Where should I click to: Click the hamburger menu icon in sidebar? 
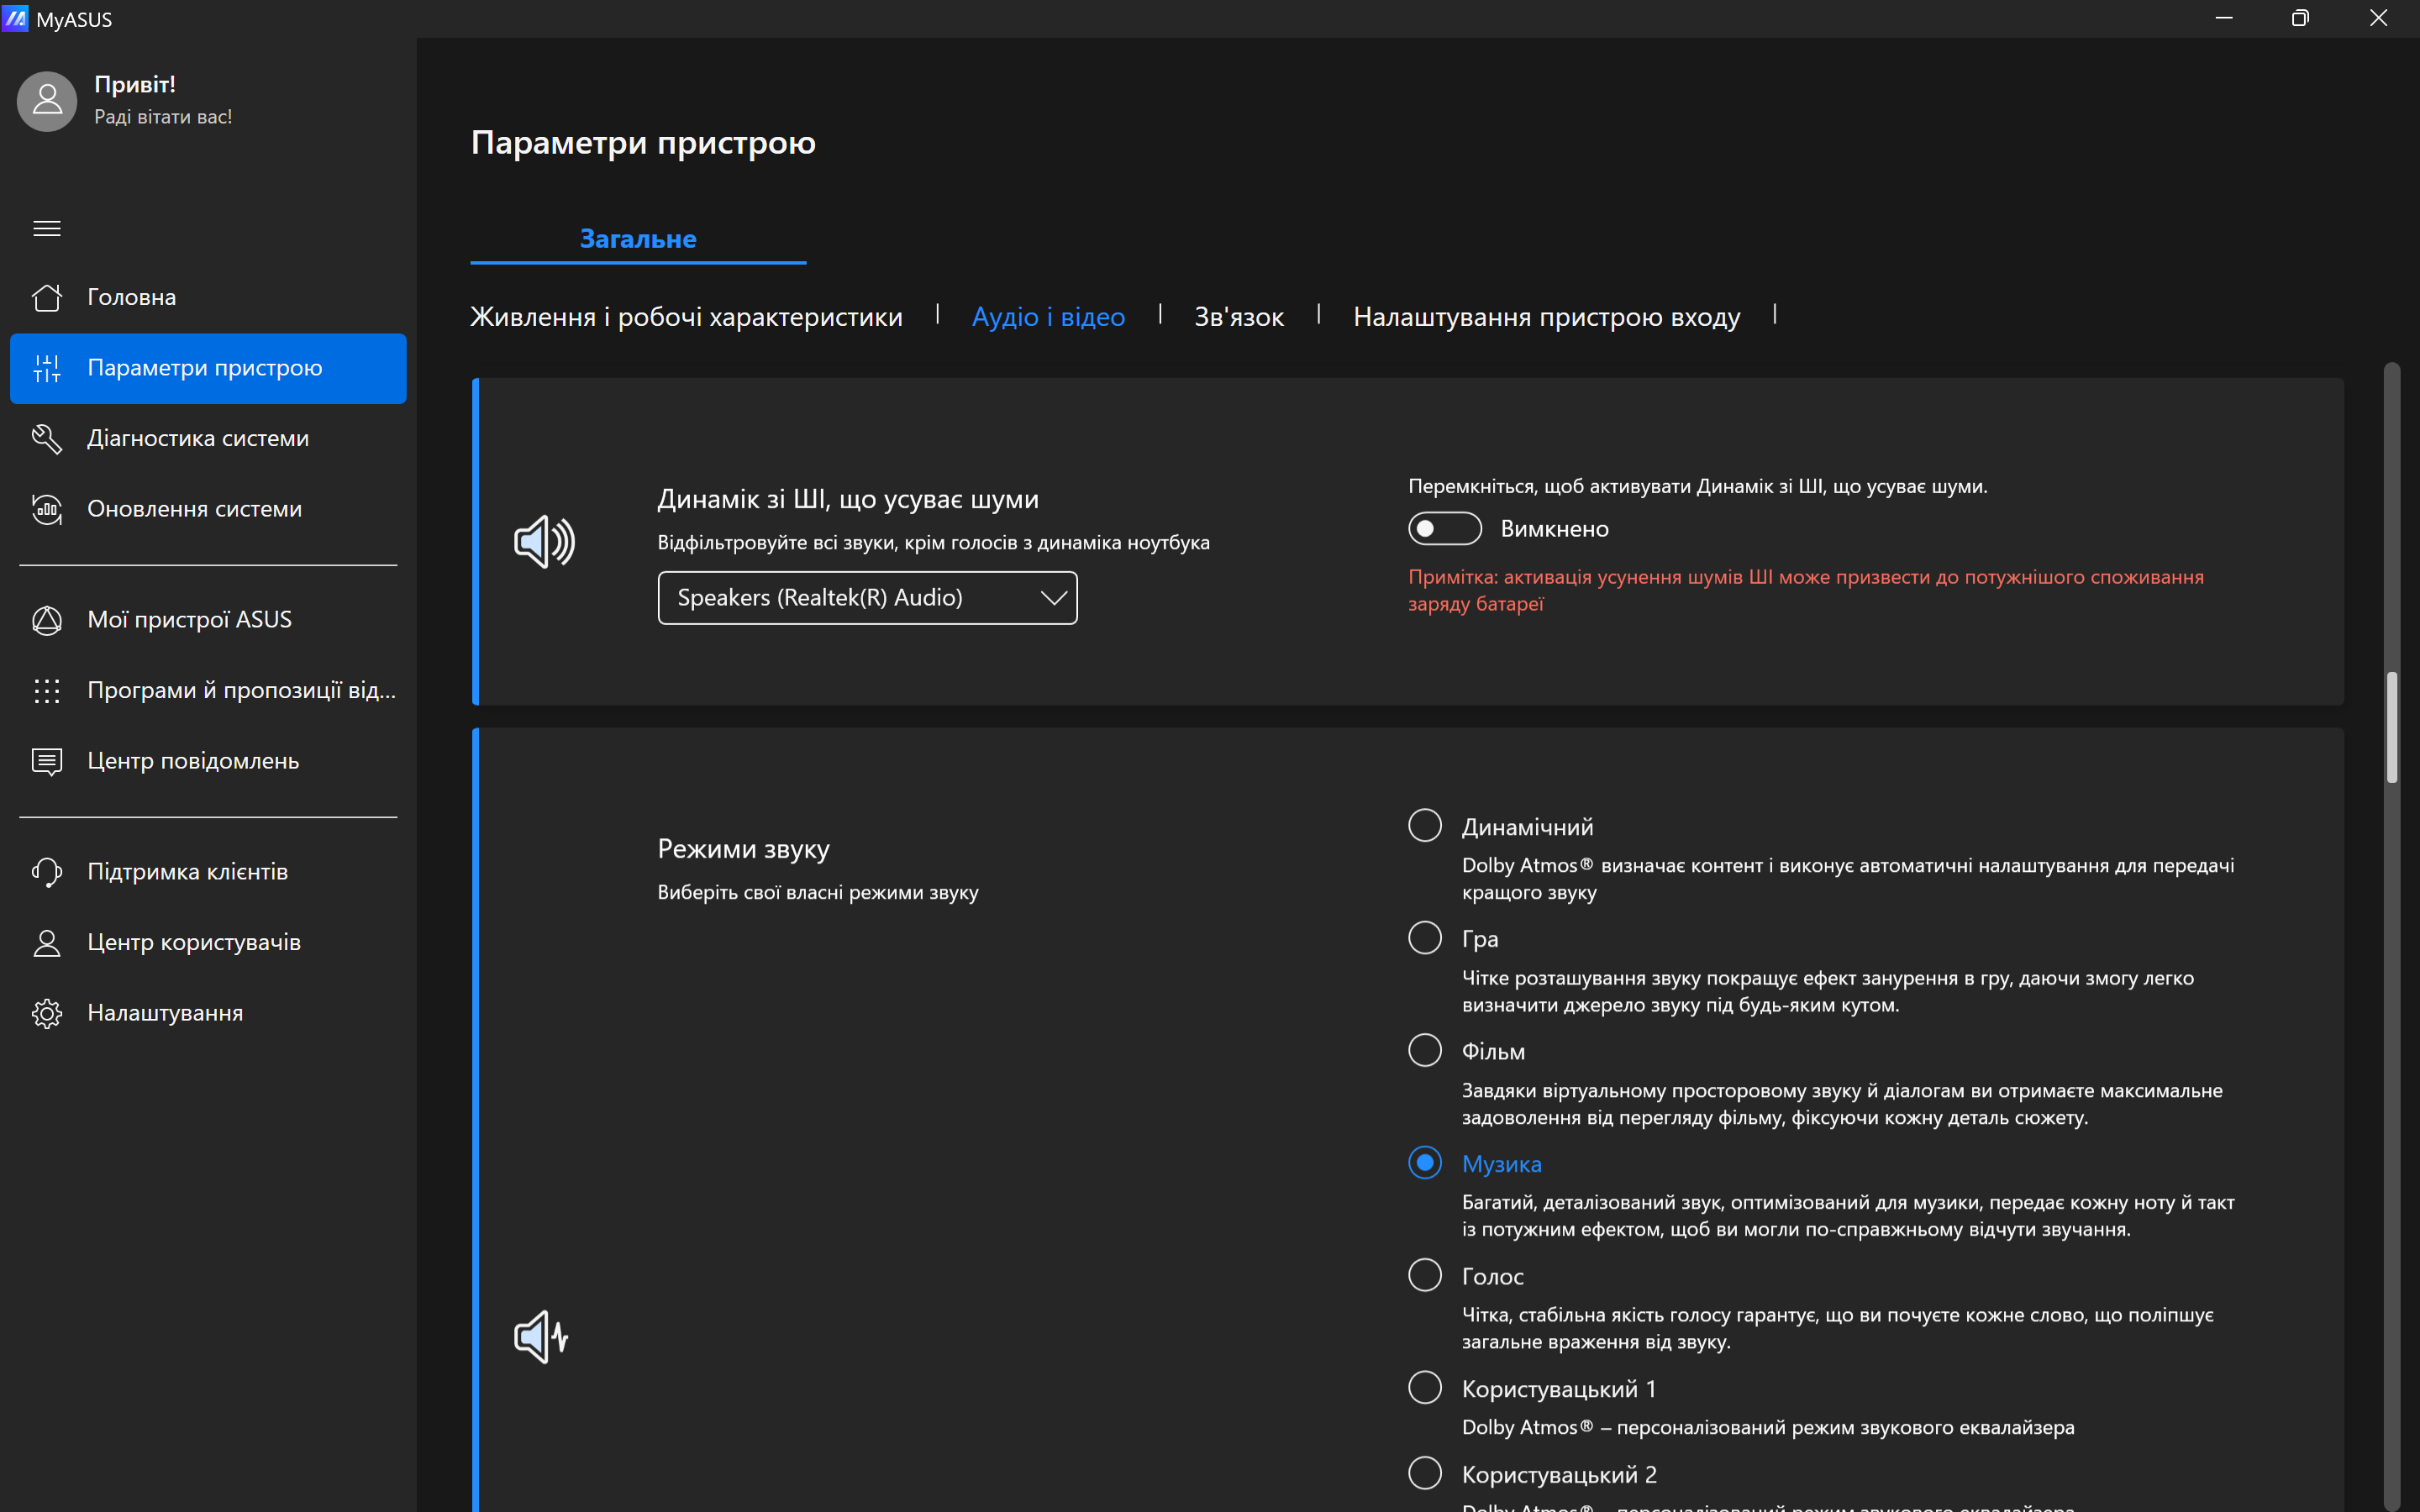47,228
